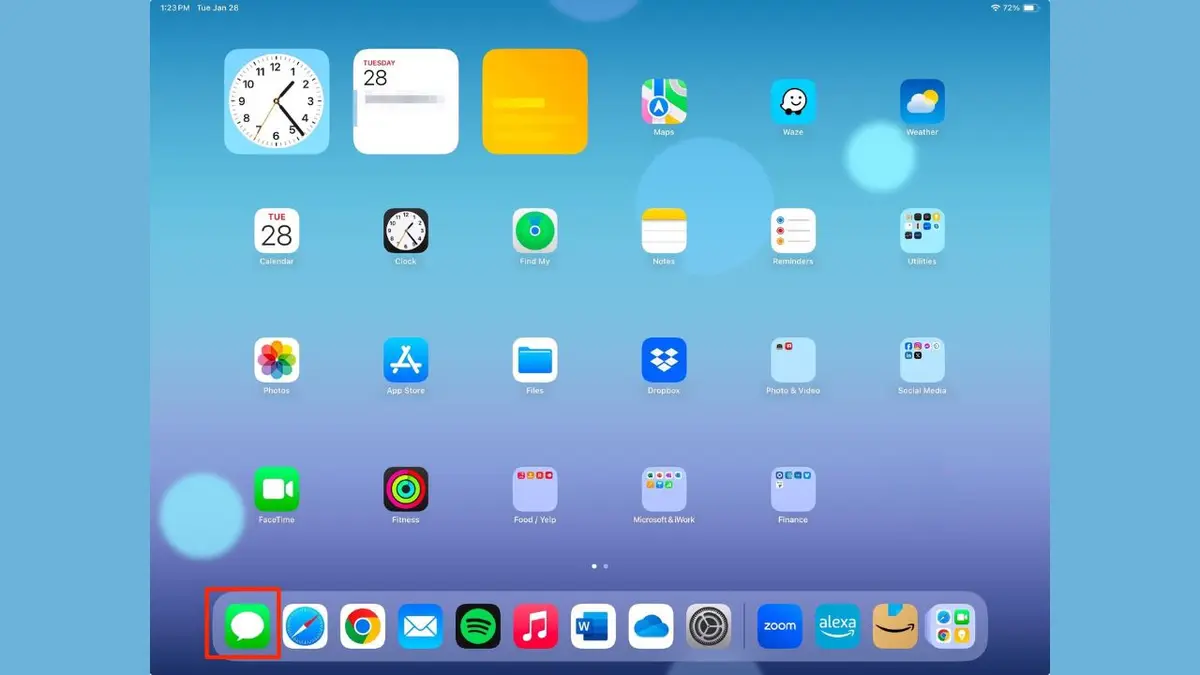
Task: Open the Fitness app
Action: [406, 489]
